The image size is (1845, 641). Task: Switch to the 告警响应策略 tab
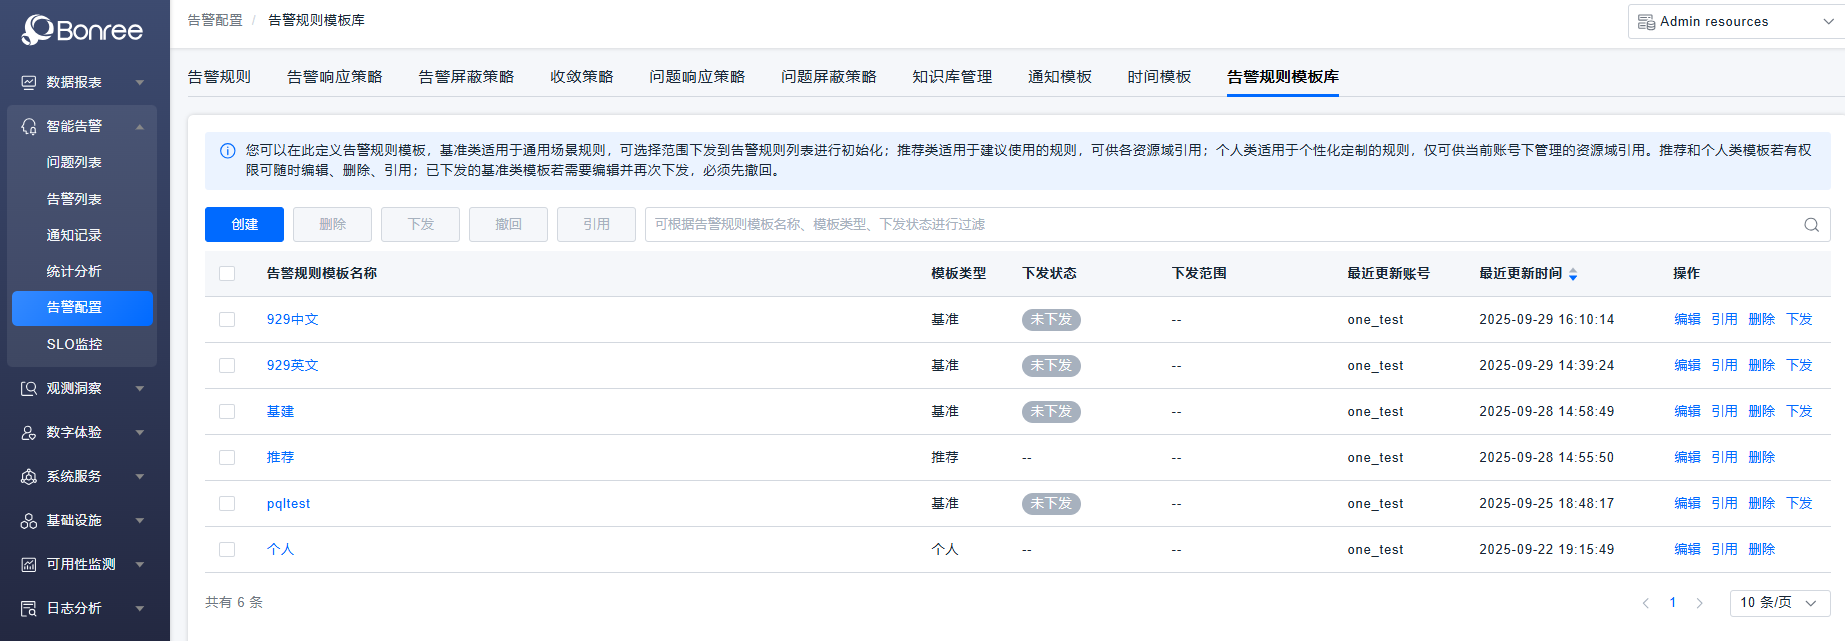point(334,77)
